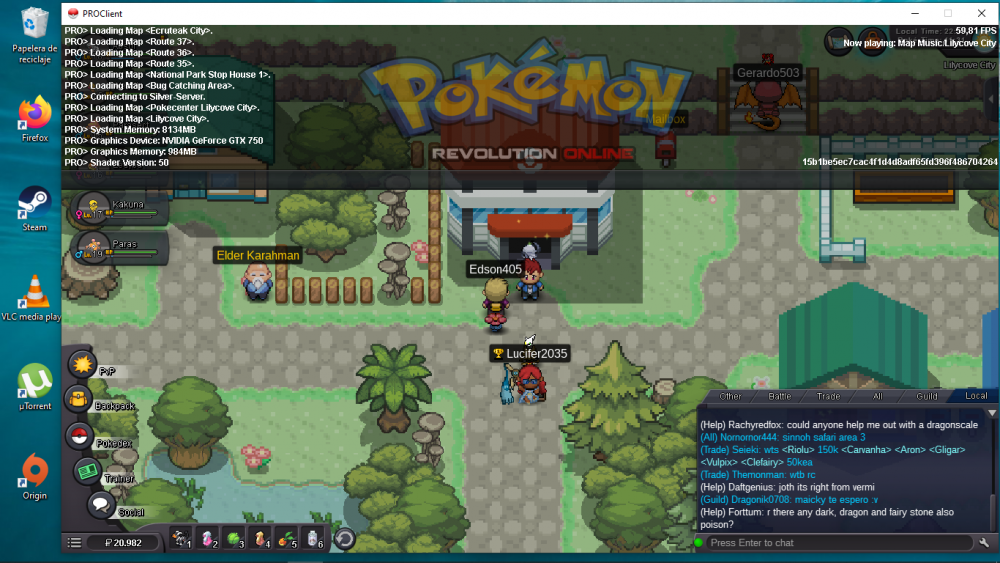This screenshot has width=1000, height=563.
Task: Use the potion in hotbar slot 2
Action: (208, 540)
